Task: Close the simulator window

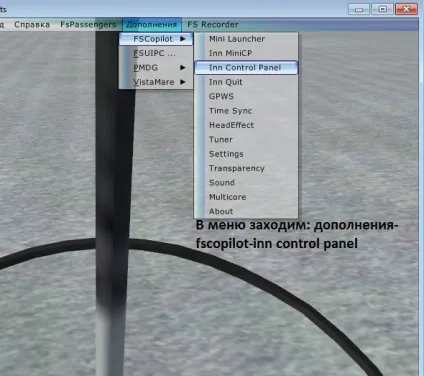Action: 406,9
